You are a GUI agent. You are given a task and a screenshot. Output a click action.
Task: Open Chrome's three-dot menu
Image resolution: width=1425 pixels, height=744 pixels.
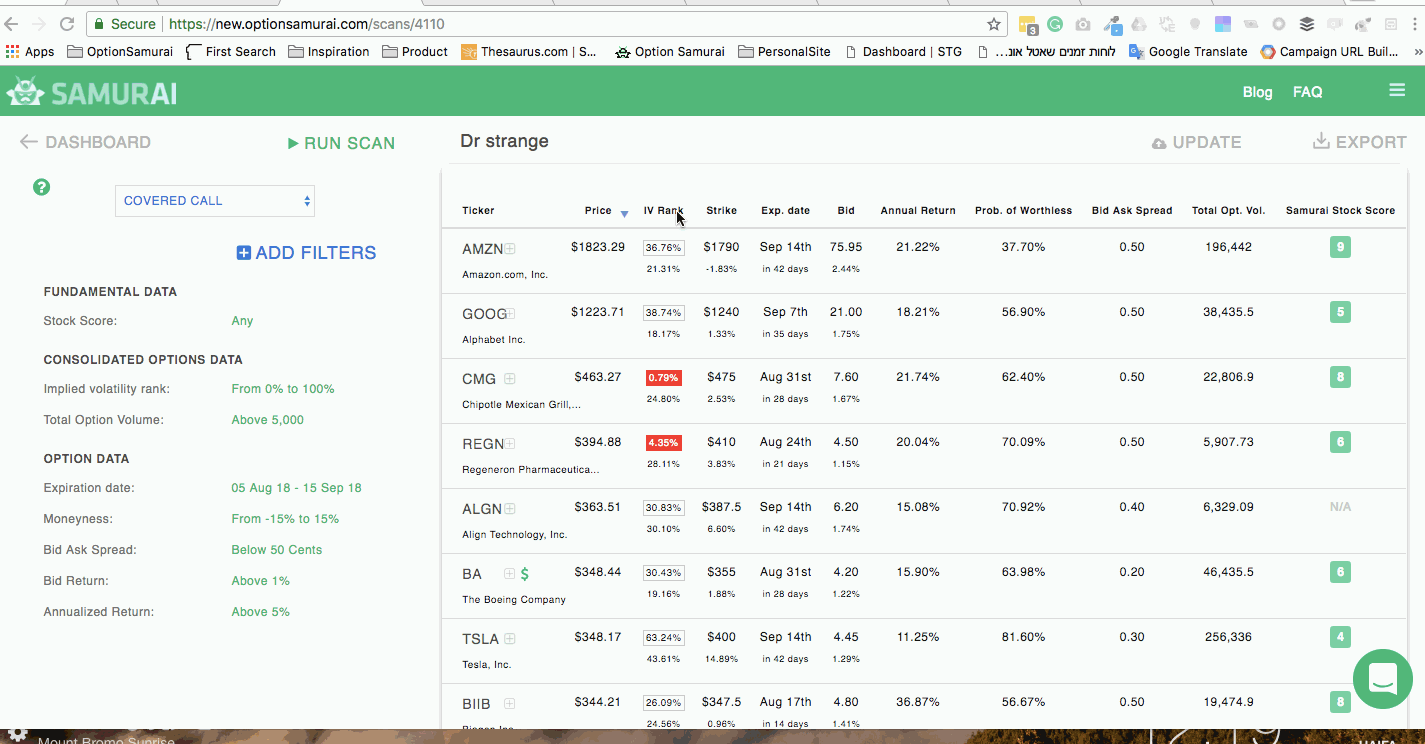(1416, 24)
